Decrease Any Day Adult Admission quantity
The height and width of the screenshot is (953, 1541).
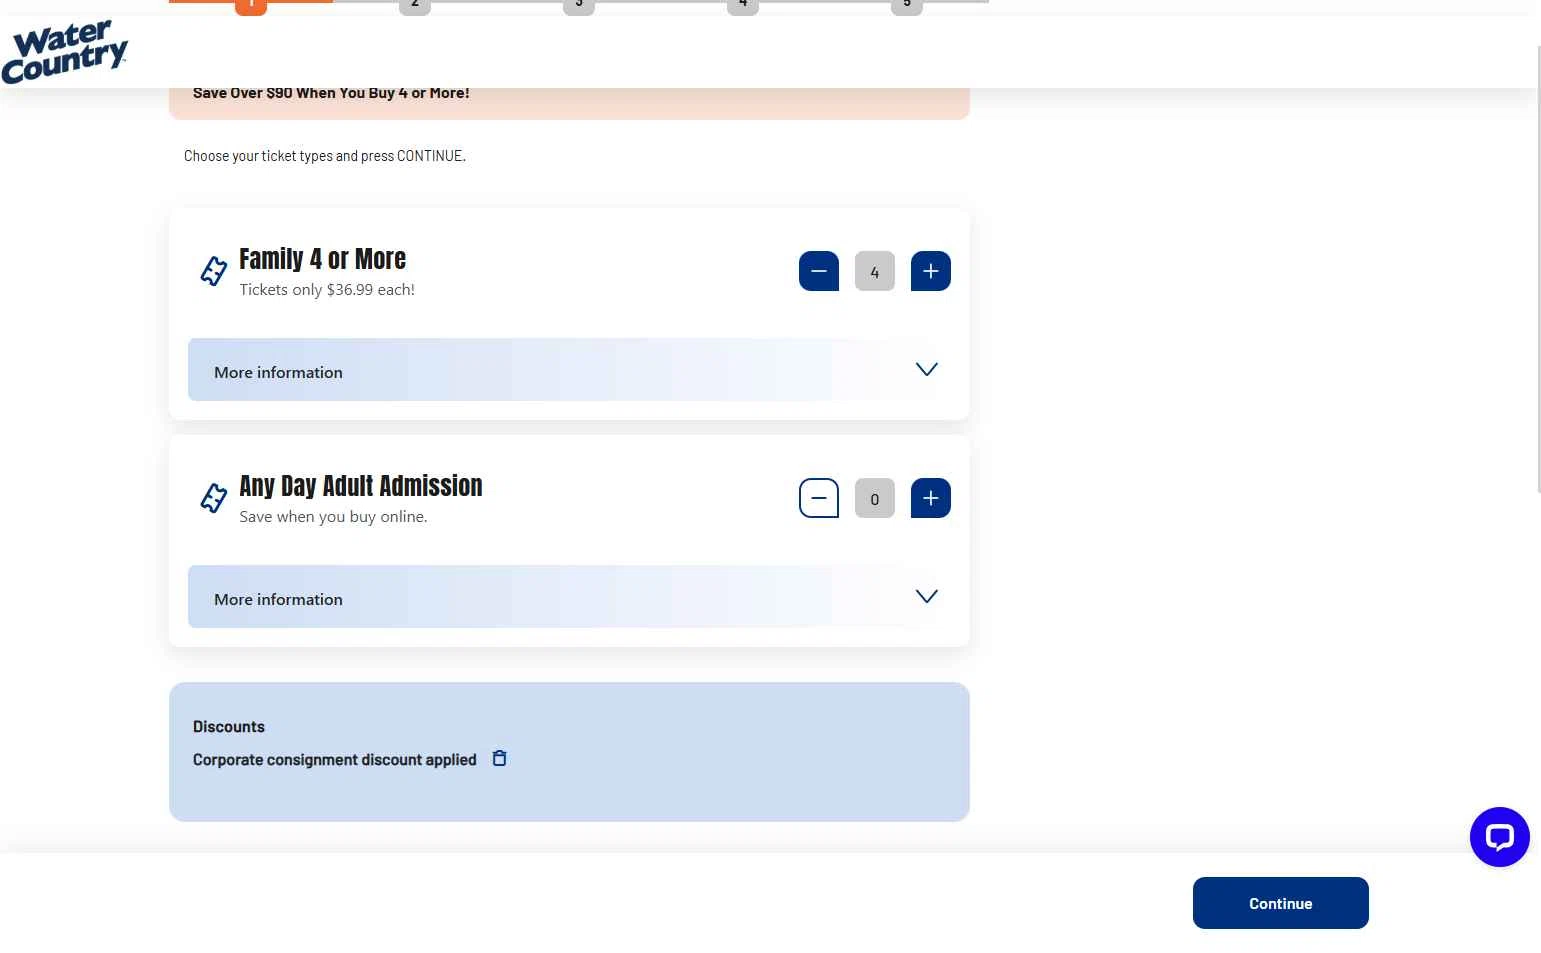pyautogui.click(x=818, y=498)
